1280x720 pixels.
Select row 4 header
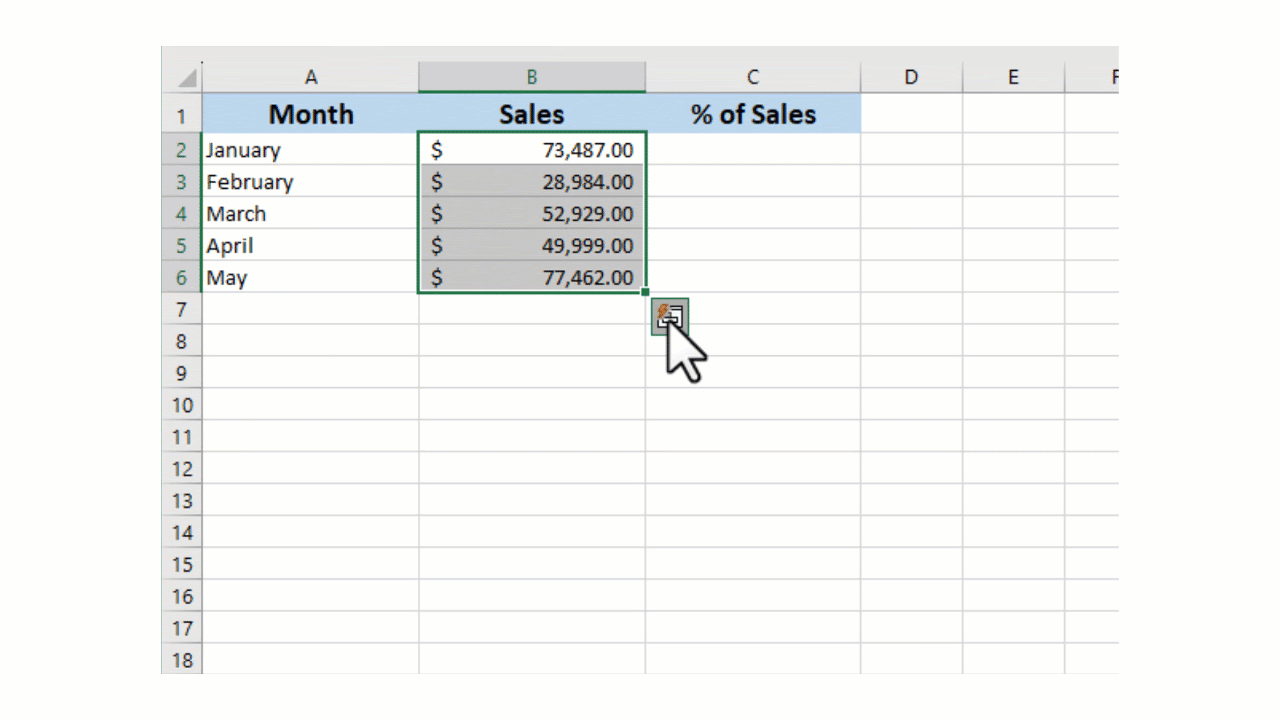(x=181, y=214)
